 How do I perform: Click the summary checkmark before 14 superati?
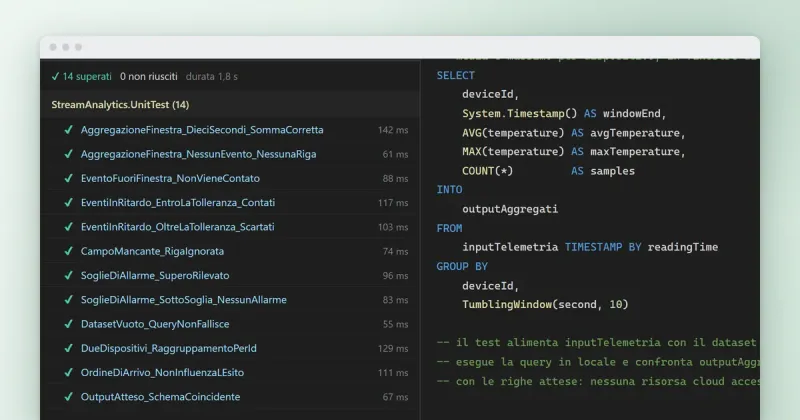[55, 77]
